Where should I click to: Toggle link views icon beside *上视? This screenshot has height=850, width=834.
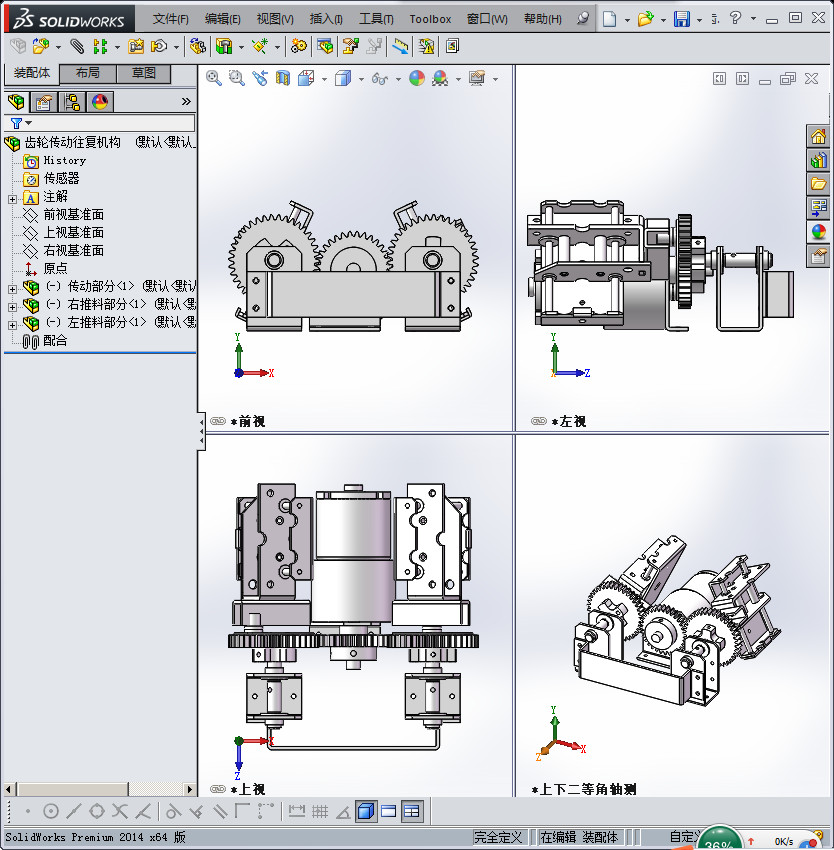(x=218, y=789)
